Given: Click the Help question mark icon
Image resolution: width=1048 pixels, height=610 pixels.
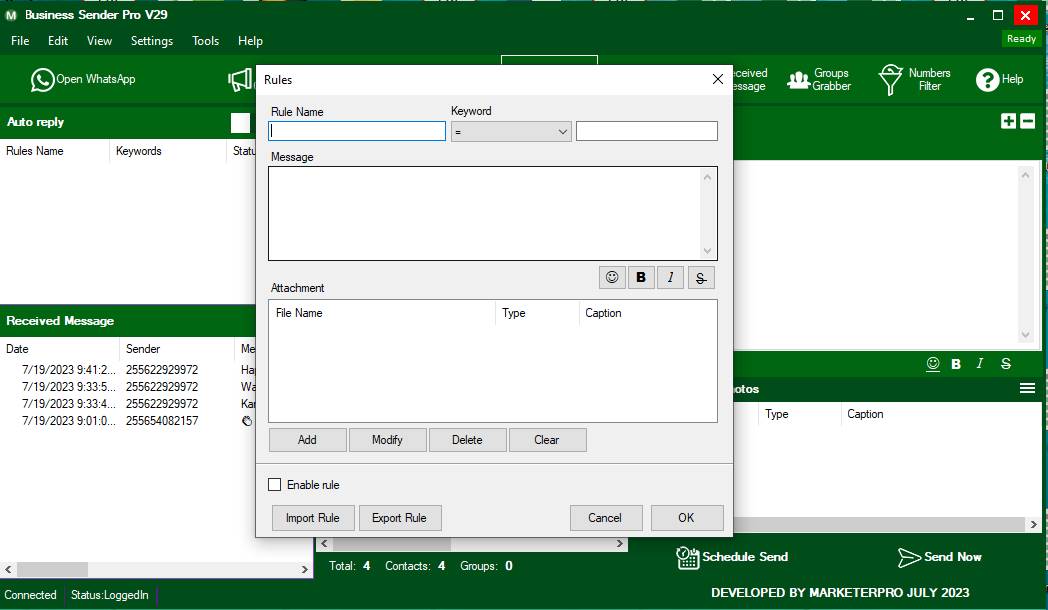Looking at the screenshot, I should coord(988,80).
